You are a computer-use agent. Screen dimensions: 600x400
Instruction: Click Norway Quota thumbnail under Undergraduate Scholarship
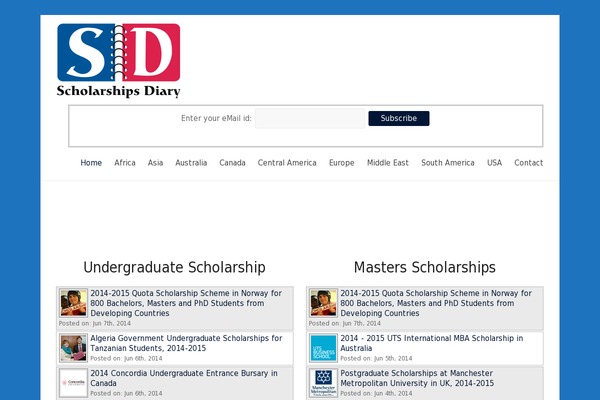click(x=73, y=303)
